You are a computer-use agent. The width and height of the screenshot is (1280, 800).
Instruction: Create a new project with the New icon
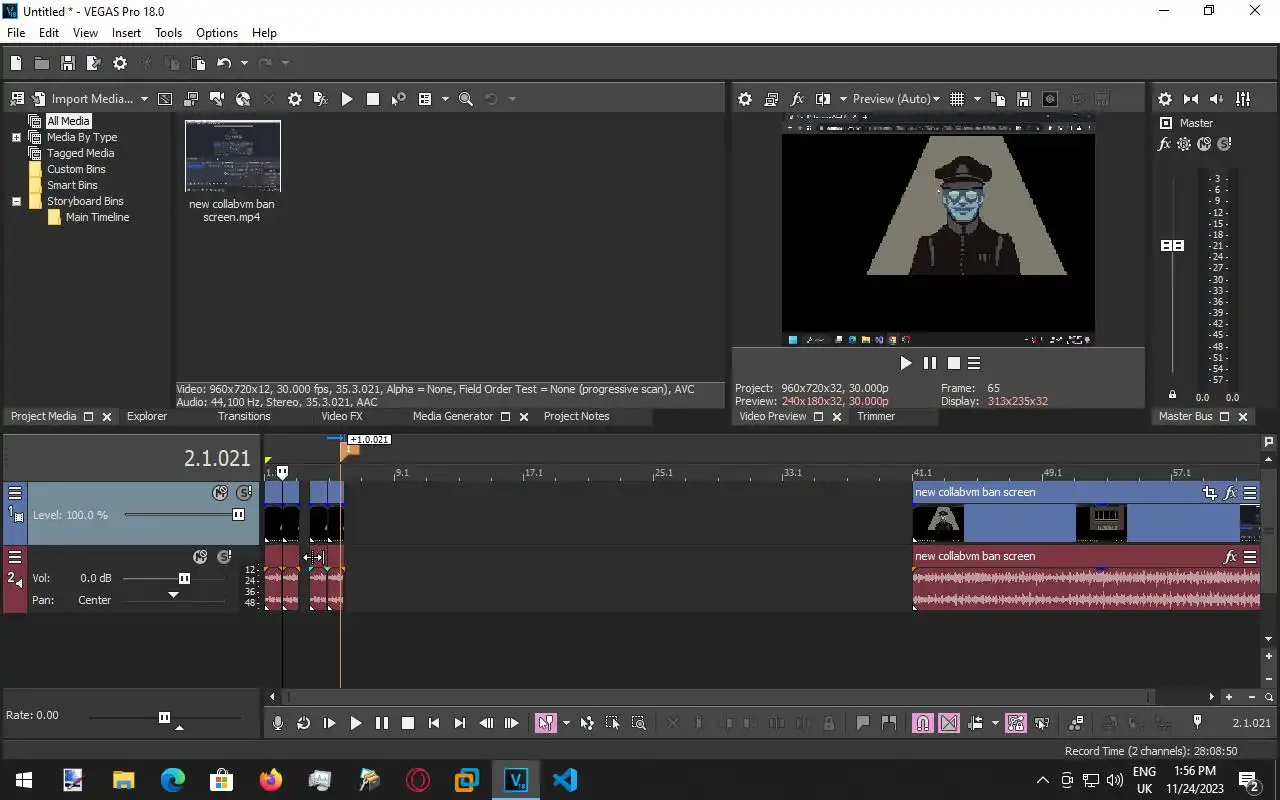16,63
